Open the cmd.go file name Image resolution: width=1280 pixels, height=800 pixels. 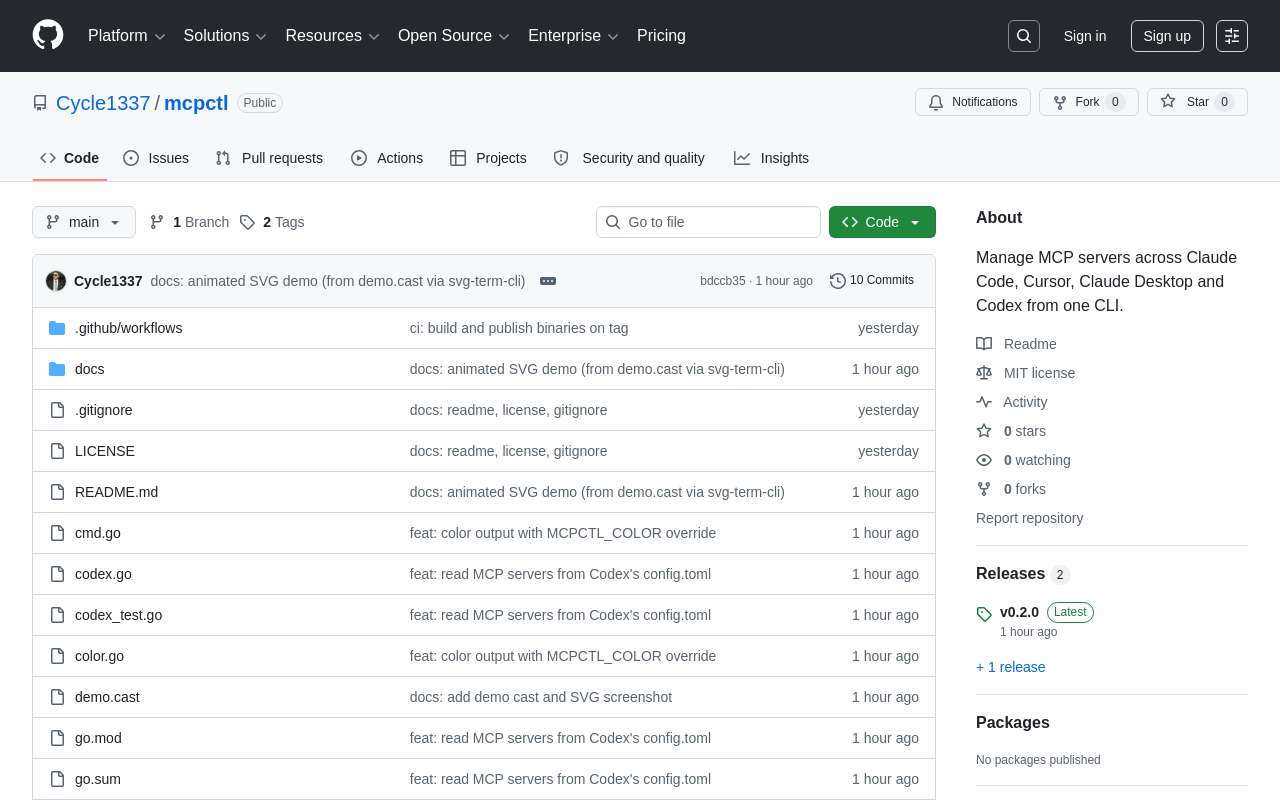click(x=98, y=533)
